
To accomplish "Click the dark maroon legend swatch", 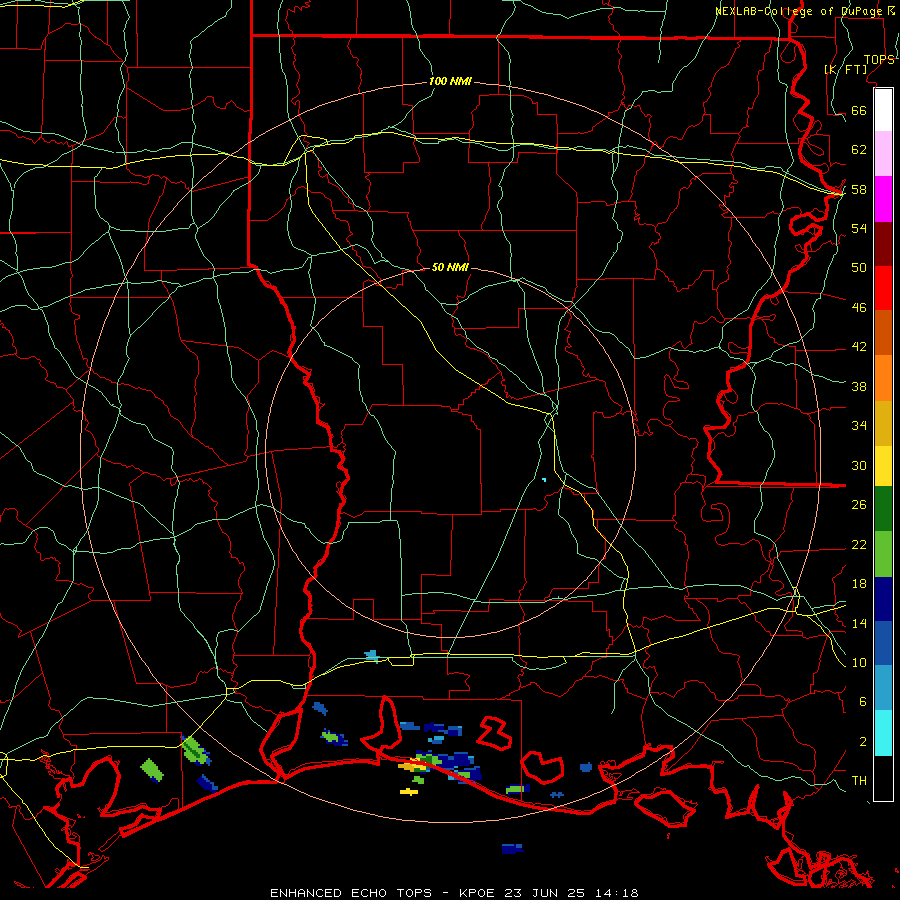I will point(883,244).
